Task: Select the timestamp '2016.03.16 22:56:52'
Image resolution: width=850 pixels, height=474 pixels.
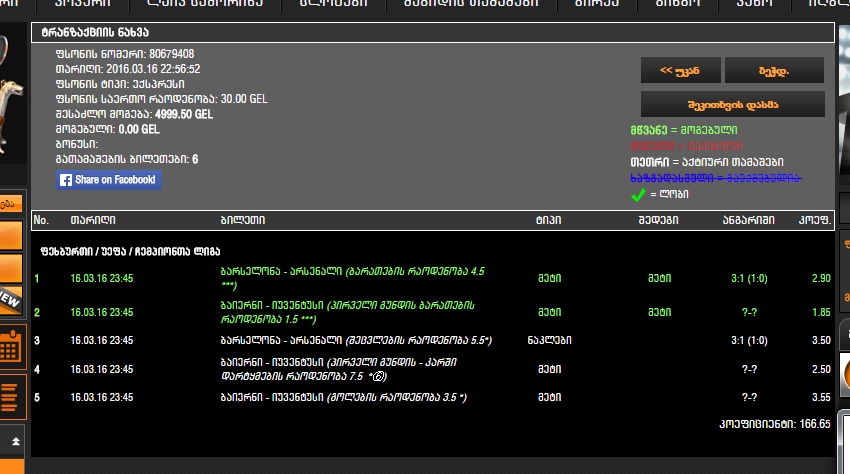Action: click(153, 69)
